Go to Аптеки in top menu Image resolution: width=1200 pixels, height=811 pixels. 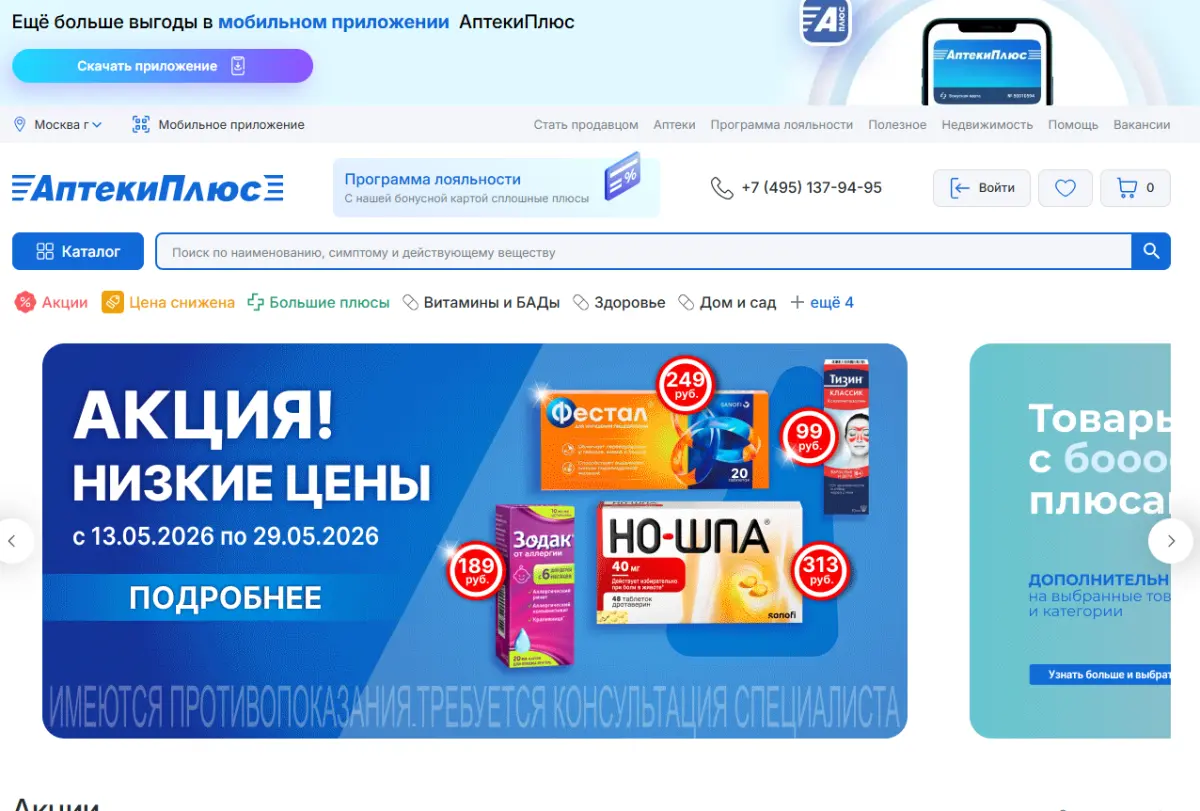[674, 125]
